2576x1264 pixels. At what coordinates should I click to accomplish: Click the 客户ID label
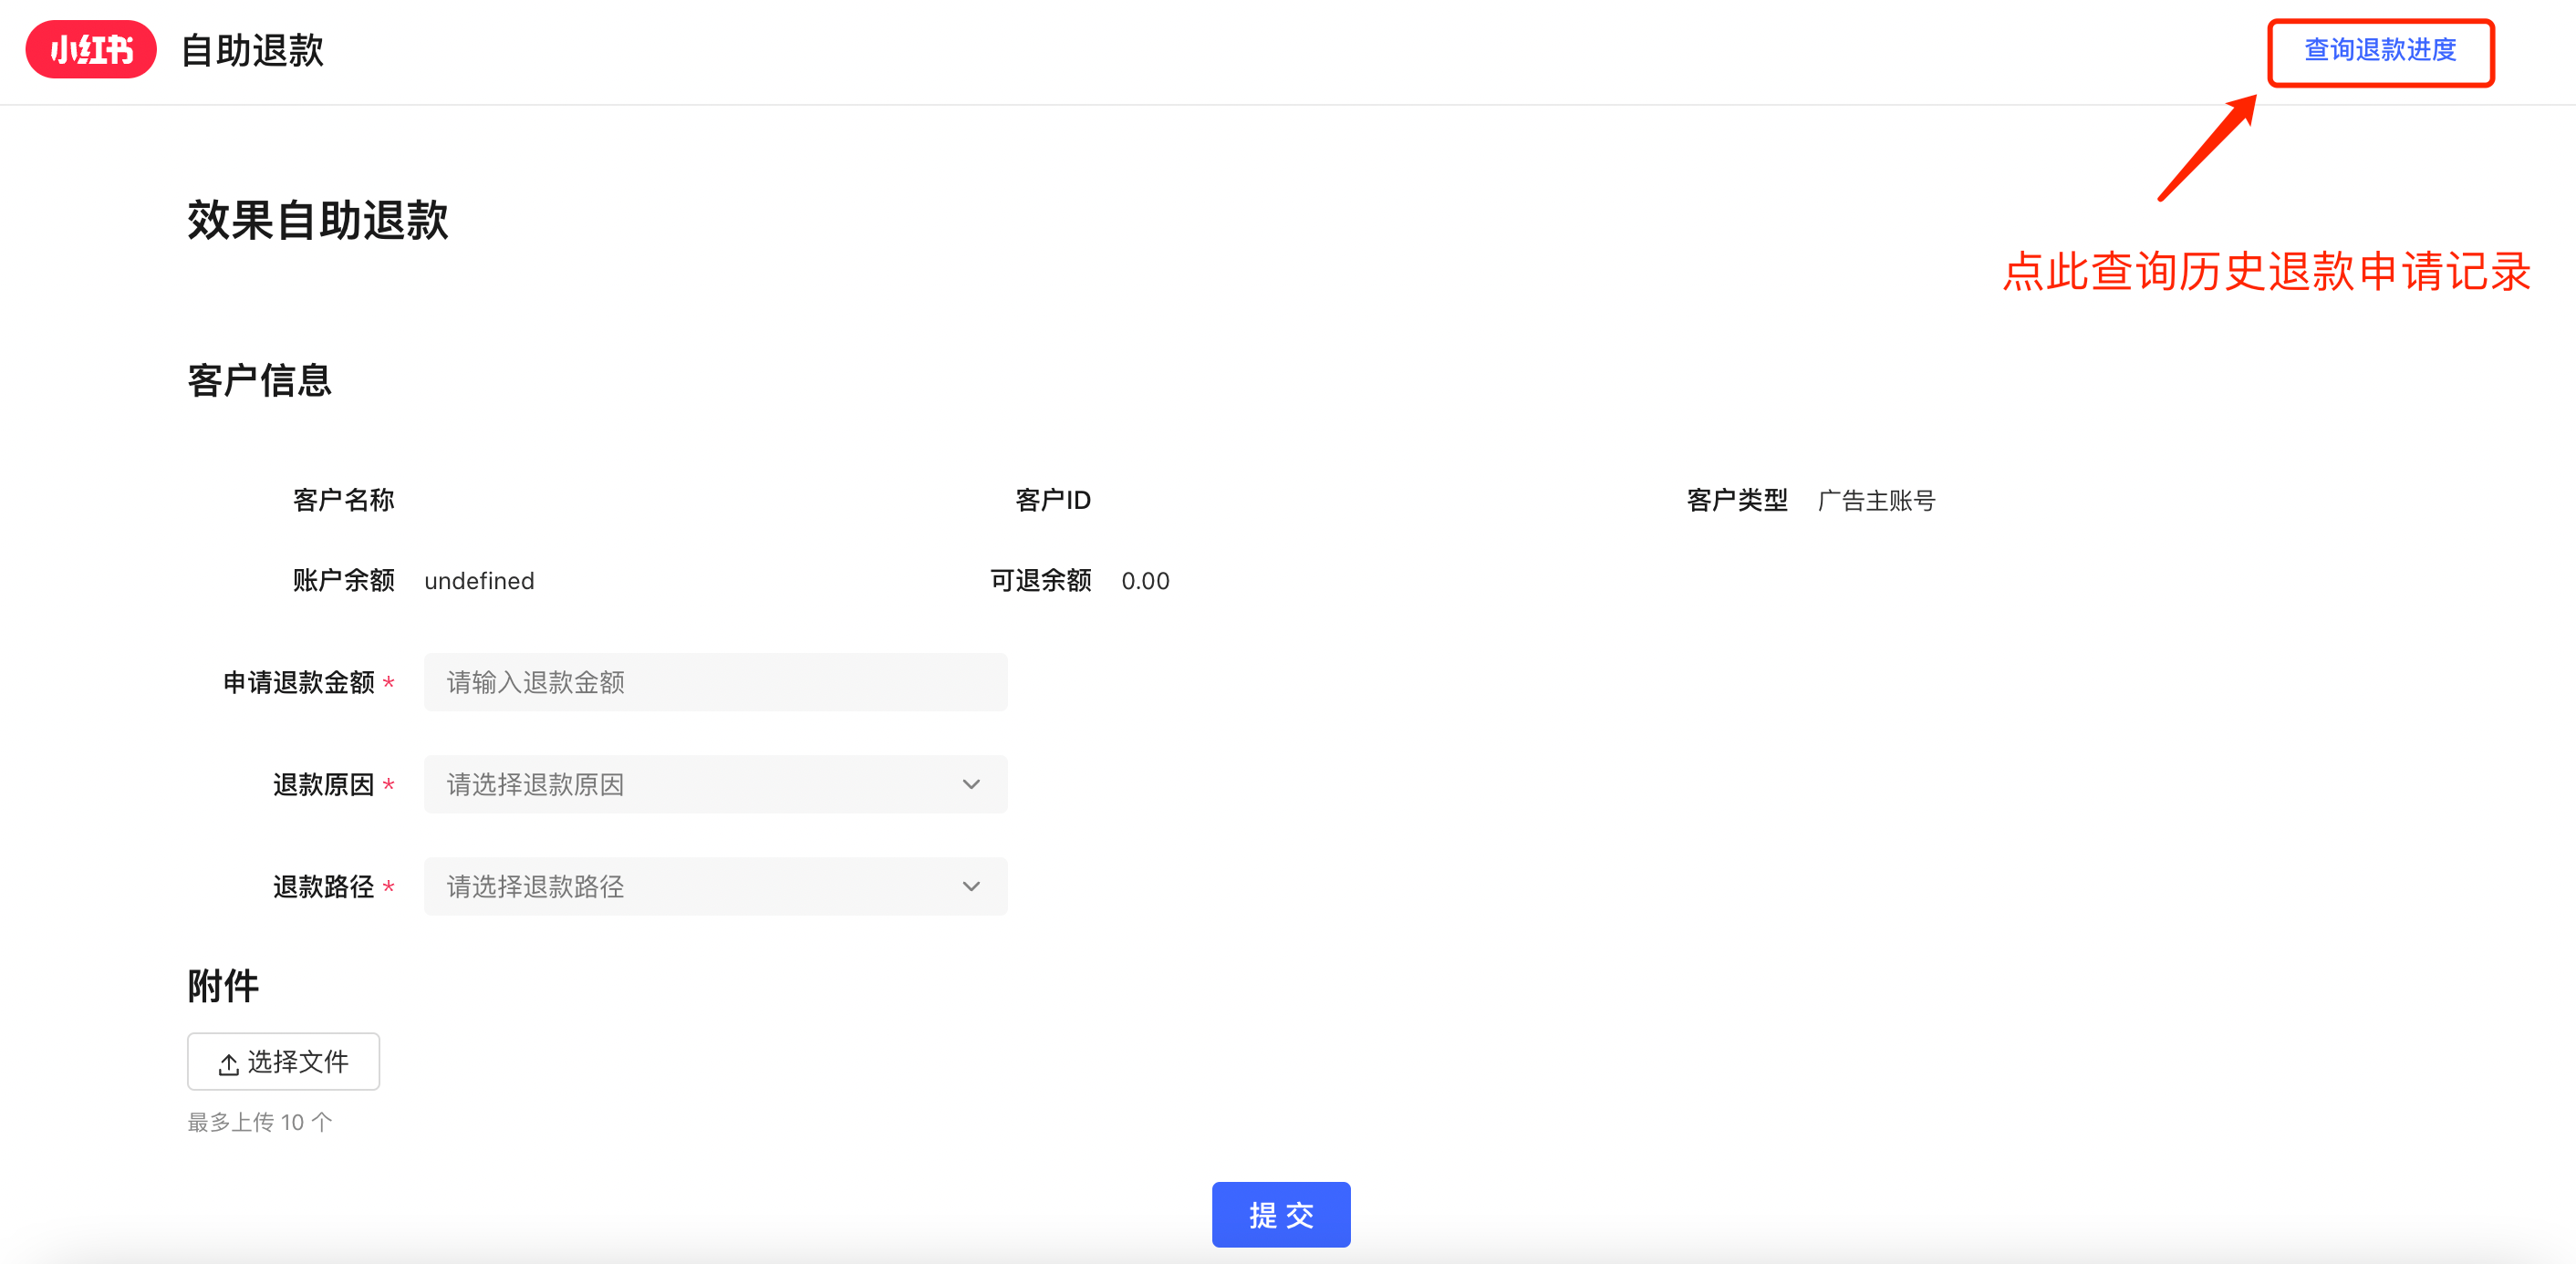coord(1053,500)
